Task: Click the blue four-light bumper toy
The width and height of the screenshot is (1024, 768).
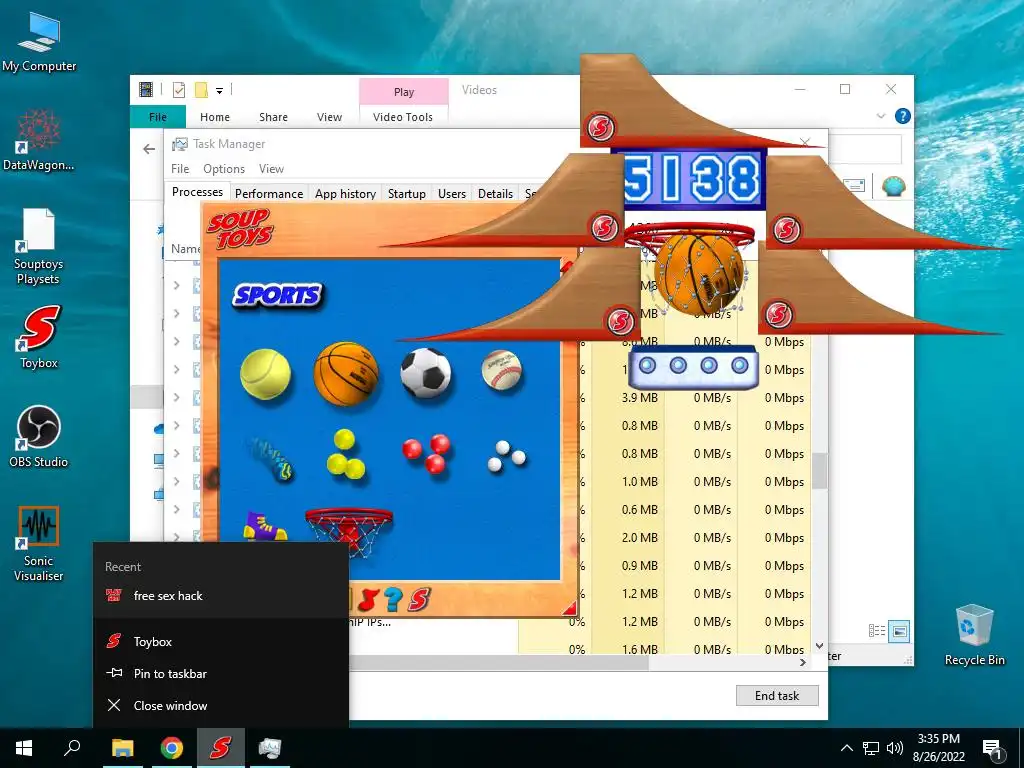Action: (x=693, y=366)
